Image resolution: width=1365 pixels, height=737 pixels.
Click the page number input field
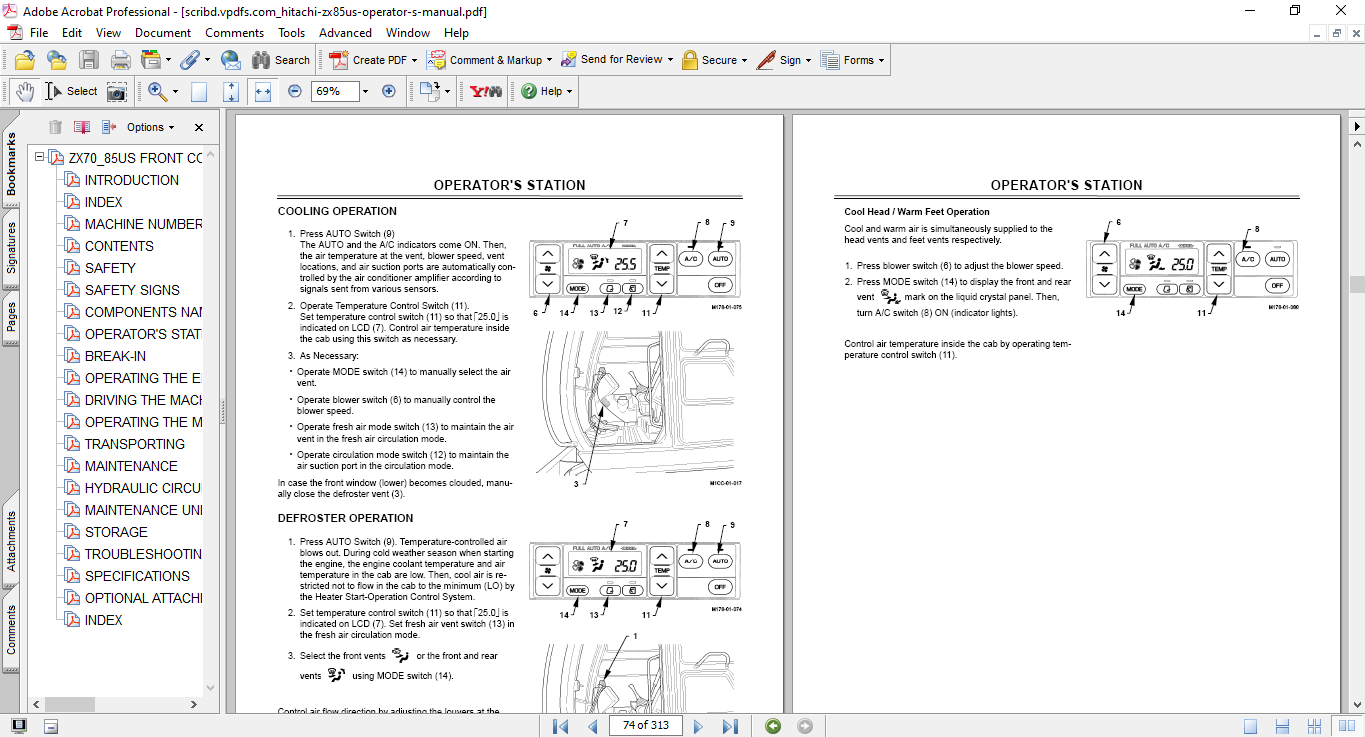click(x=645, y=726)
